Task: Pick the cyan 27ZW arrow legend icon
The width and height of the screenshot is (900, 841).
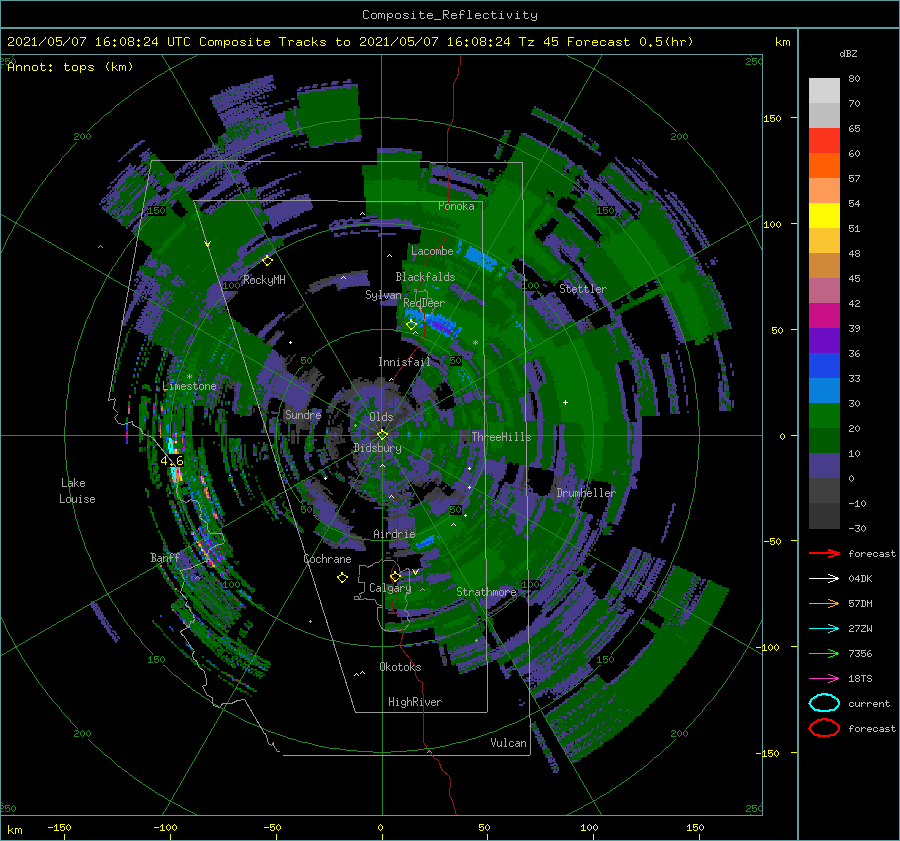Action: click(x=824, y=629)
